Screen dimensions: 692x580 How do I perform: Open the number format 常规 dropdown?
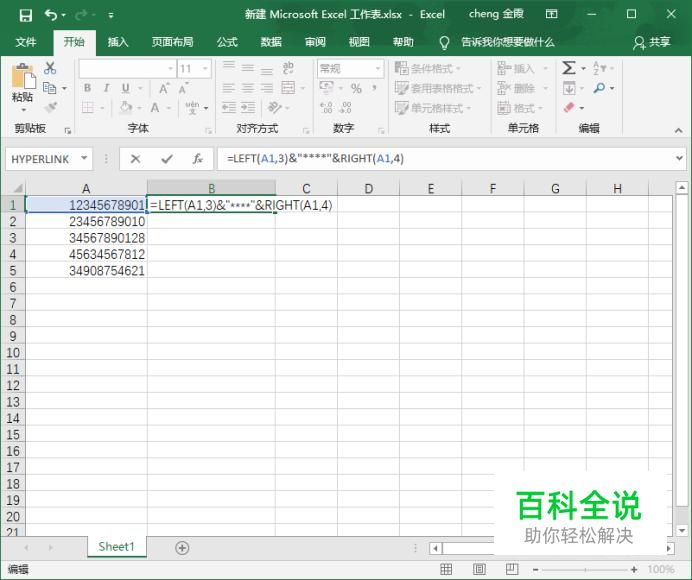[378, 68]
